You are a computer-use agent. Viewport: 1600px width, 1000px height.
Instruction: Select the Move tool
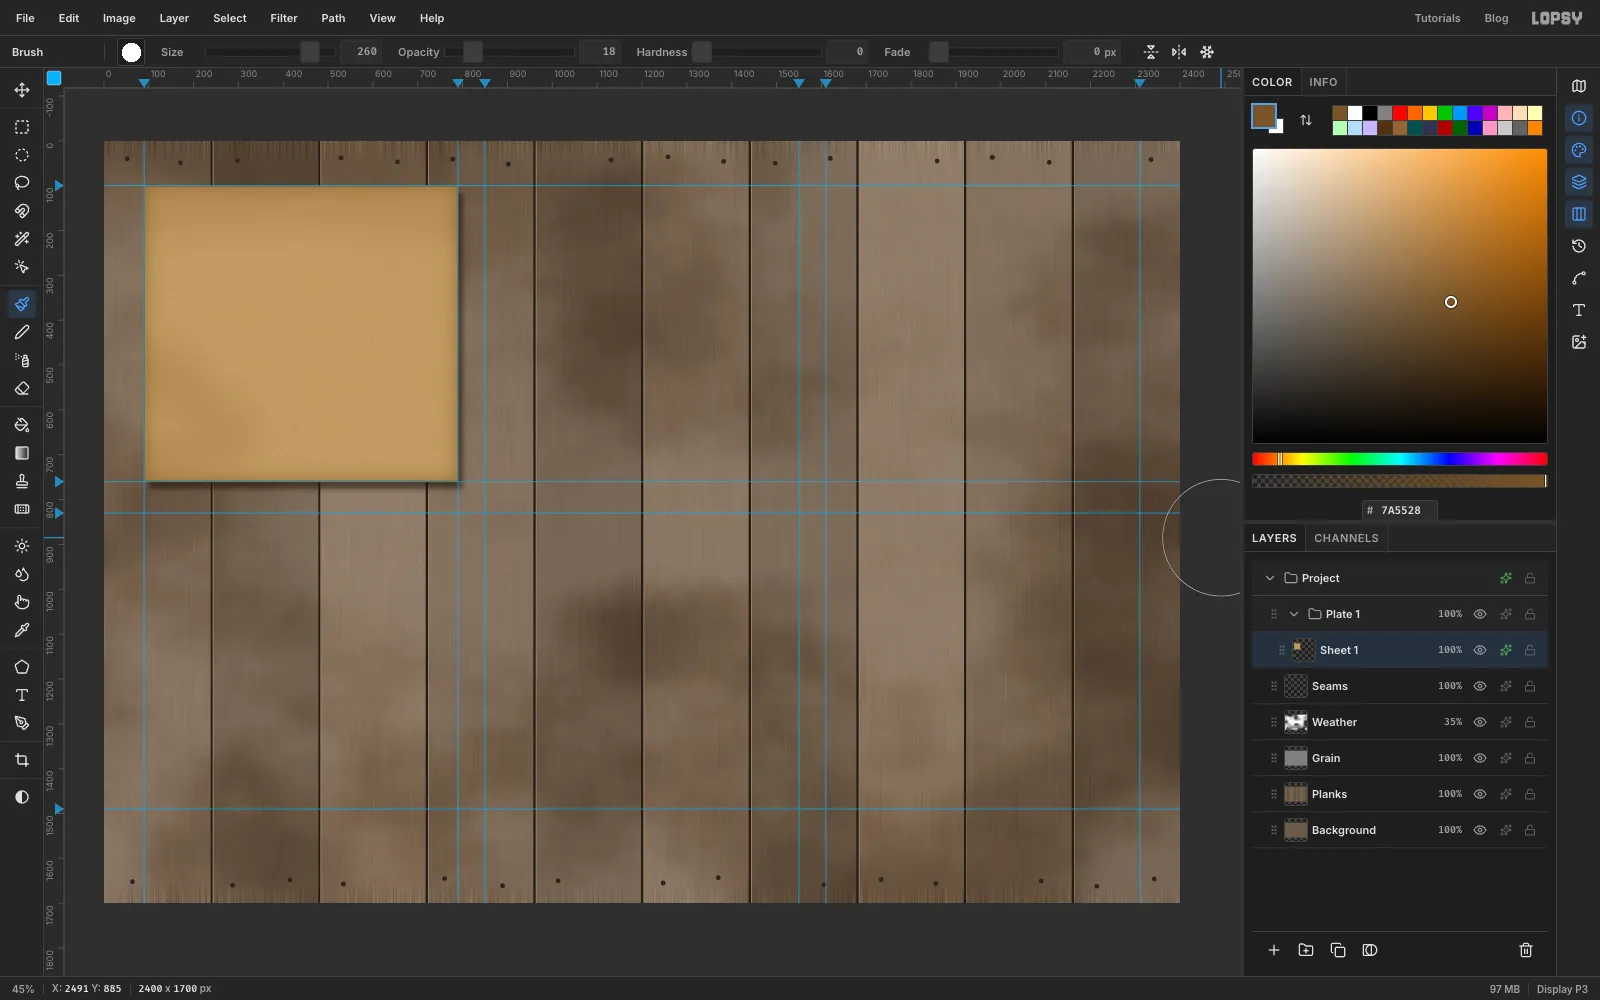(x=22, y=90)
